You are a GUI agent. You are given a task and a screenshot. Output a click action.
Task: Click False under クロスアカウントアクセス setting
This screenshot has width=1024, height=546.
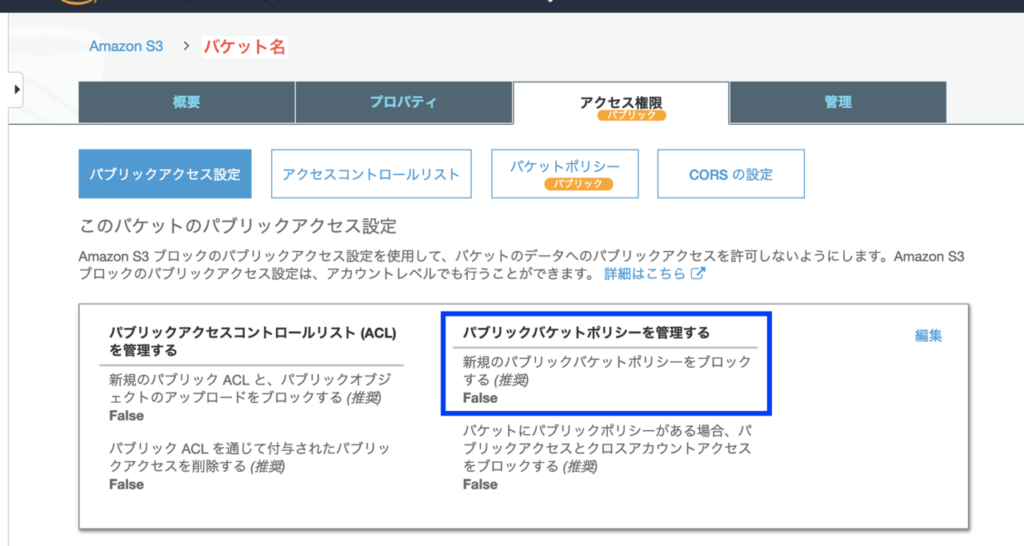(480, 484)
